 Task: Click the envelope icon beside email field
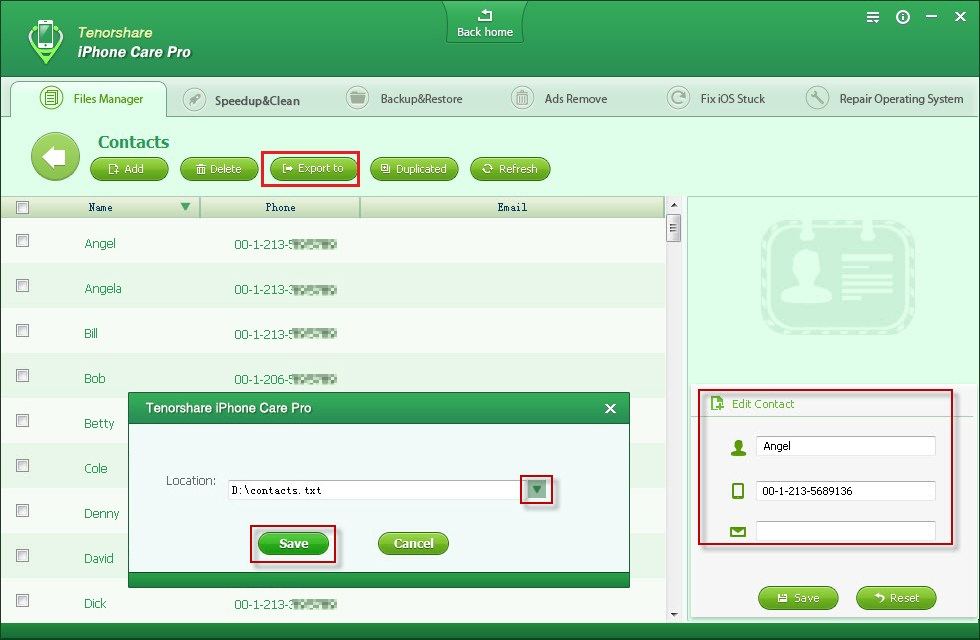point(738,532)
